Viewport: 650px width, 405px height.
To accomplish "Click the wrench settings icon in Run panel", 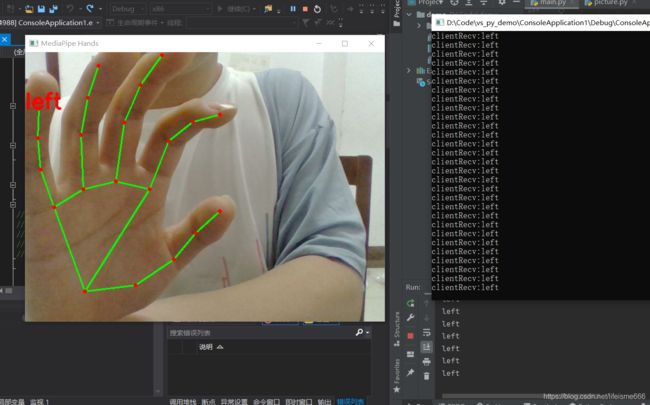I will coord(410,318).
